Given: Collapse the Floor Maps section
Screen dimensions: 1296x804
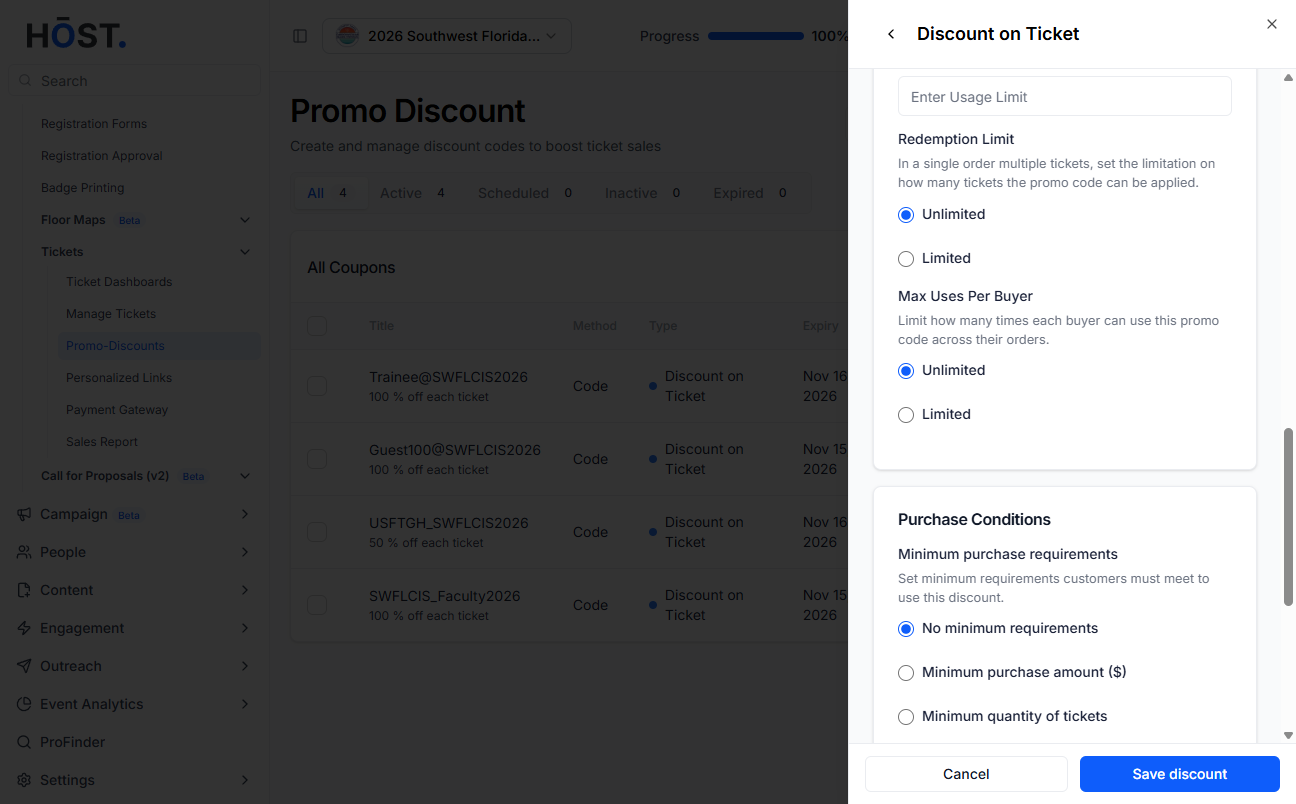Looking at the screenshot, I should [x=245, y=220].
